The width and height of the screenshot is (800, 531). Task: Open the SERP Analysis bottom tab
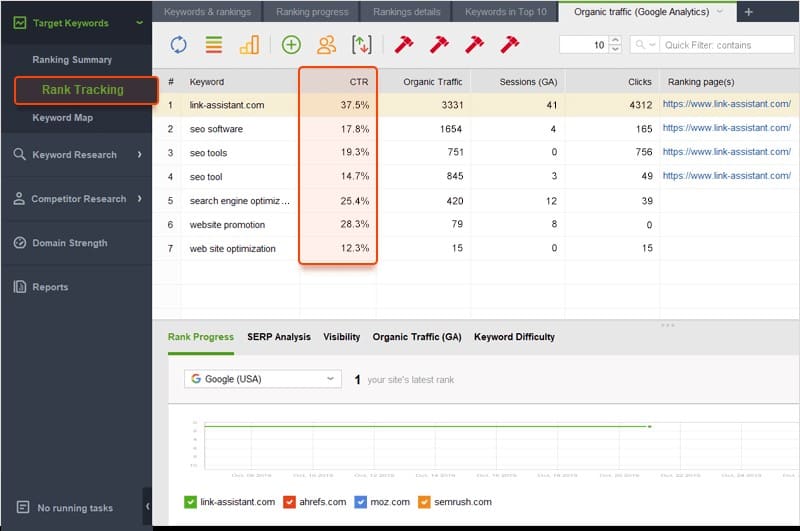(279, 337)
